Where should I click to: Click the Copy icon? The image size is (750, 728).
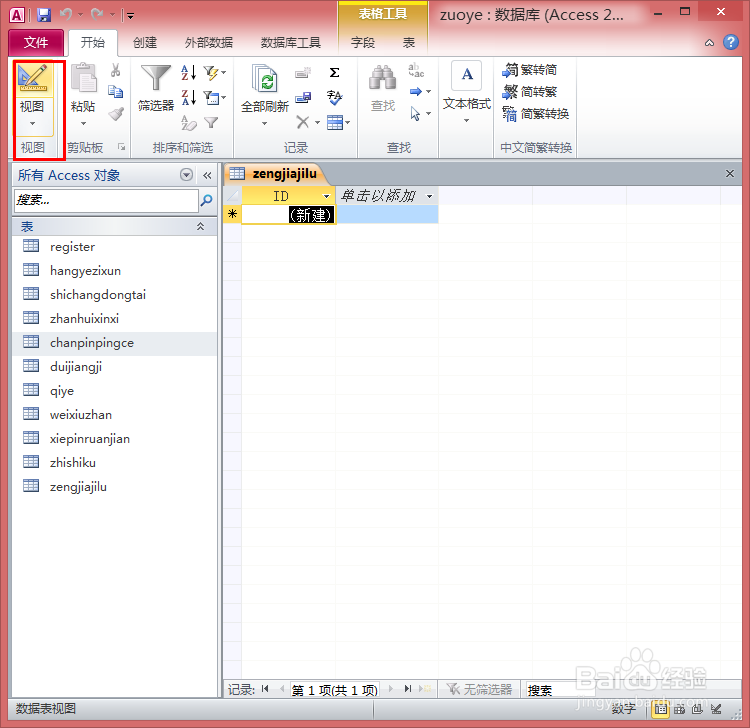115,91
